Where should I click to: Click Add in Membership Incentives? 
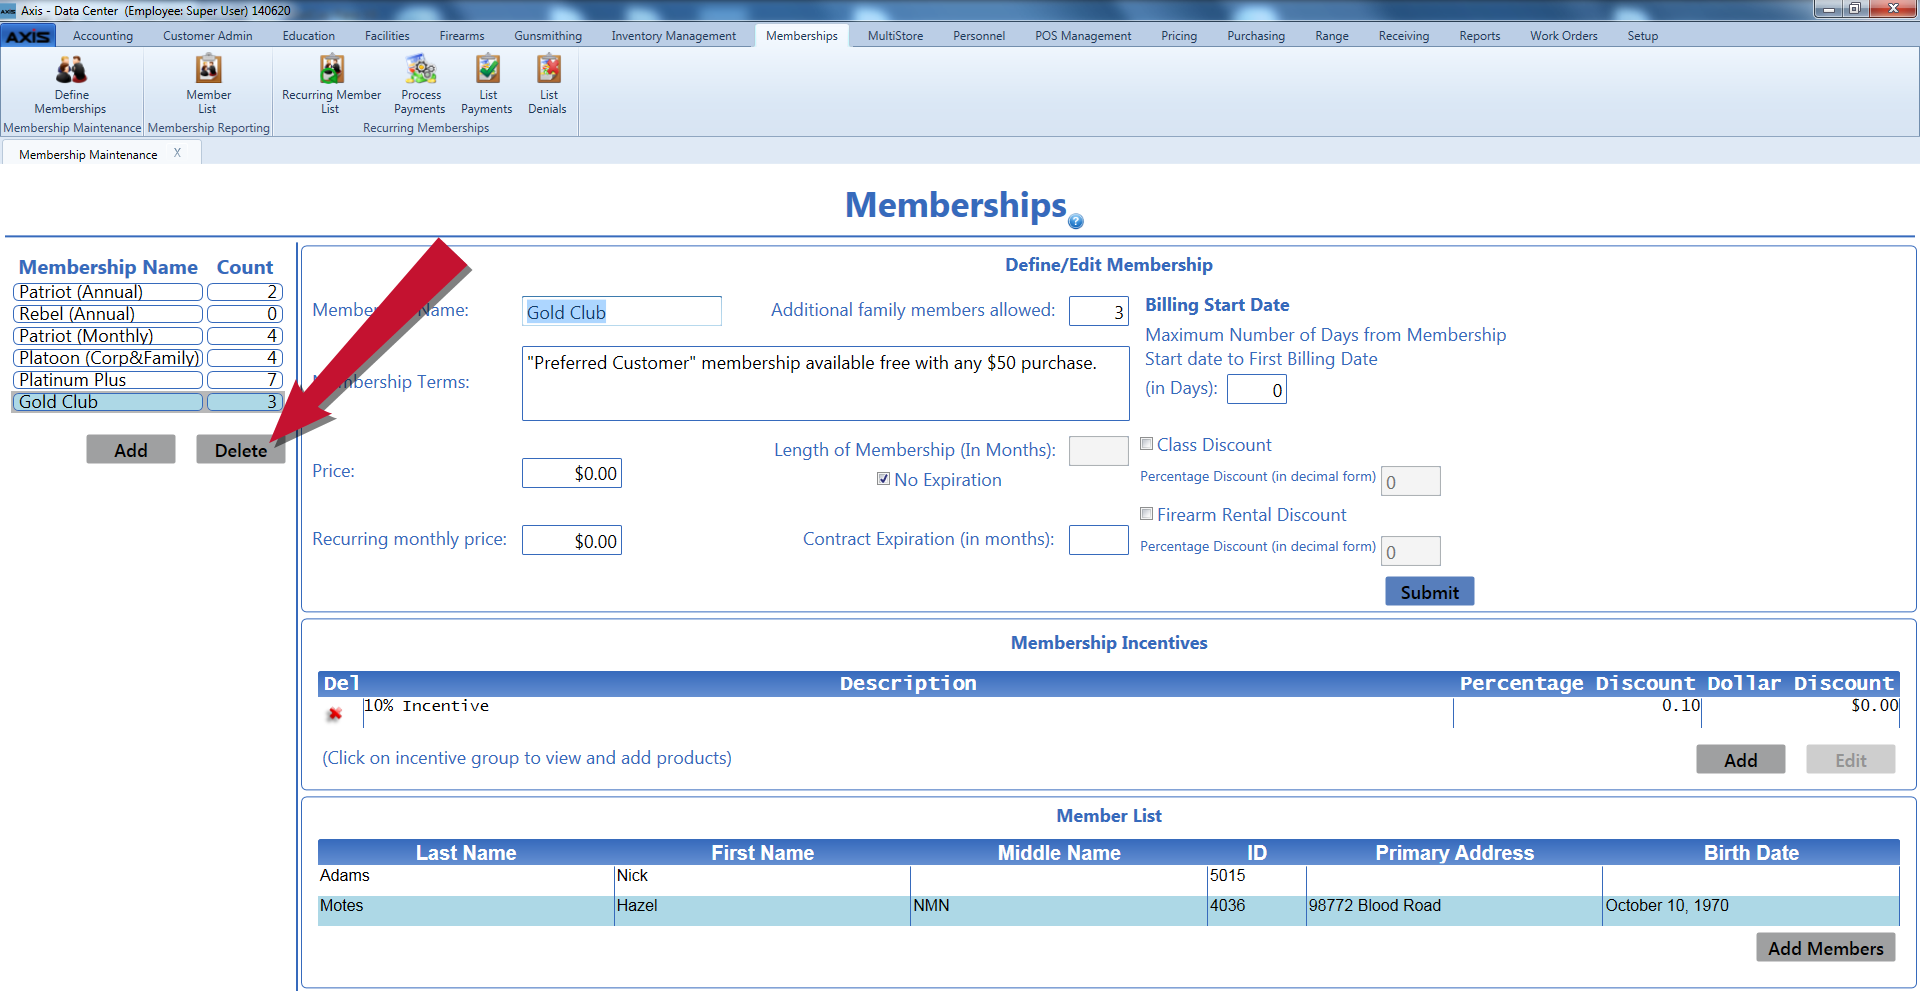(x=1740, y=760)
